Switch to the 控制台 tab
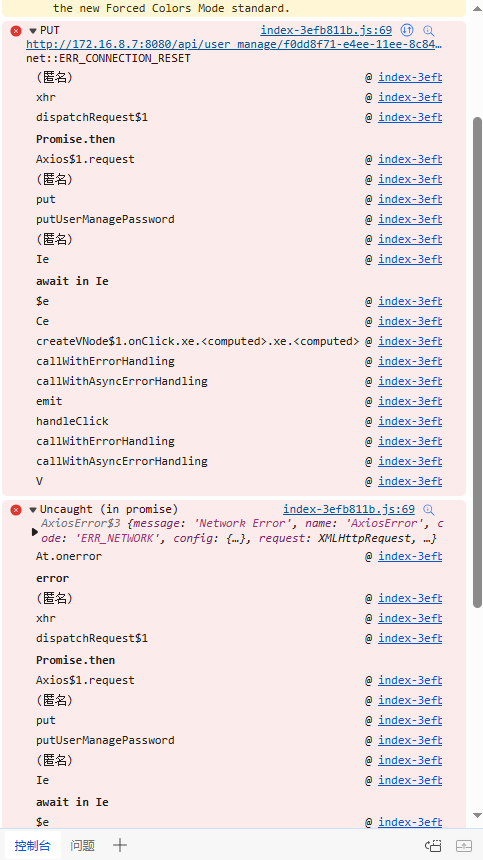483x860 pixels. pos(32,845)
